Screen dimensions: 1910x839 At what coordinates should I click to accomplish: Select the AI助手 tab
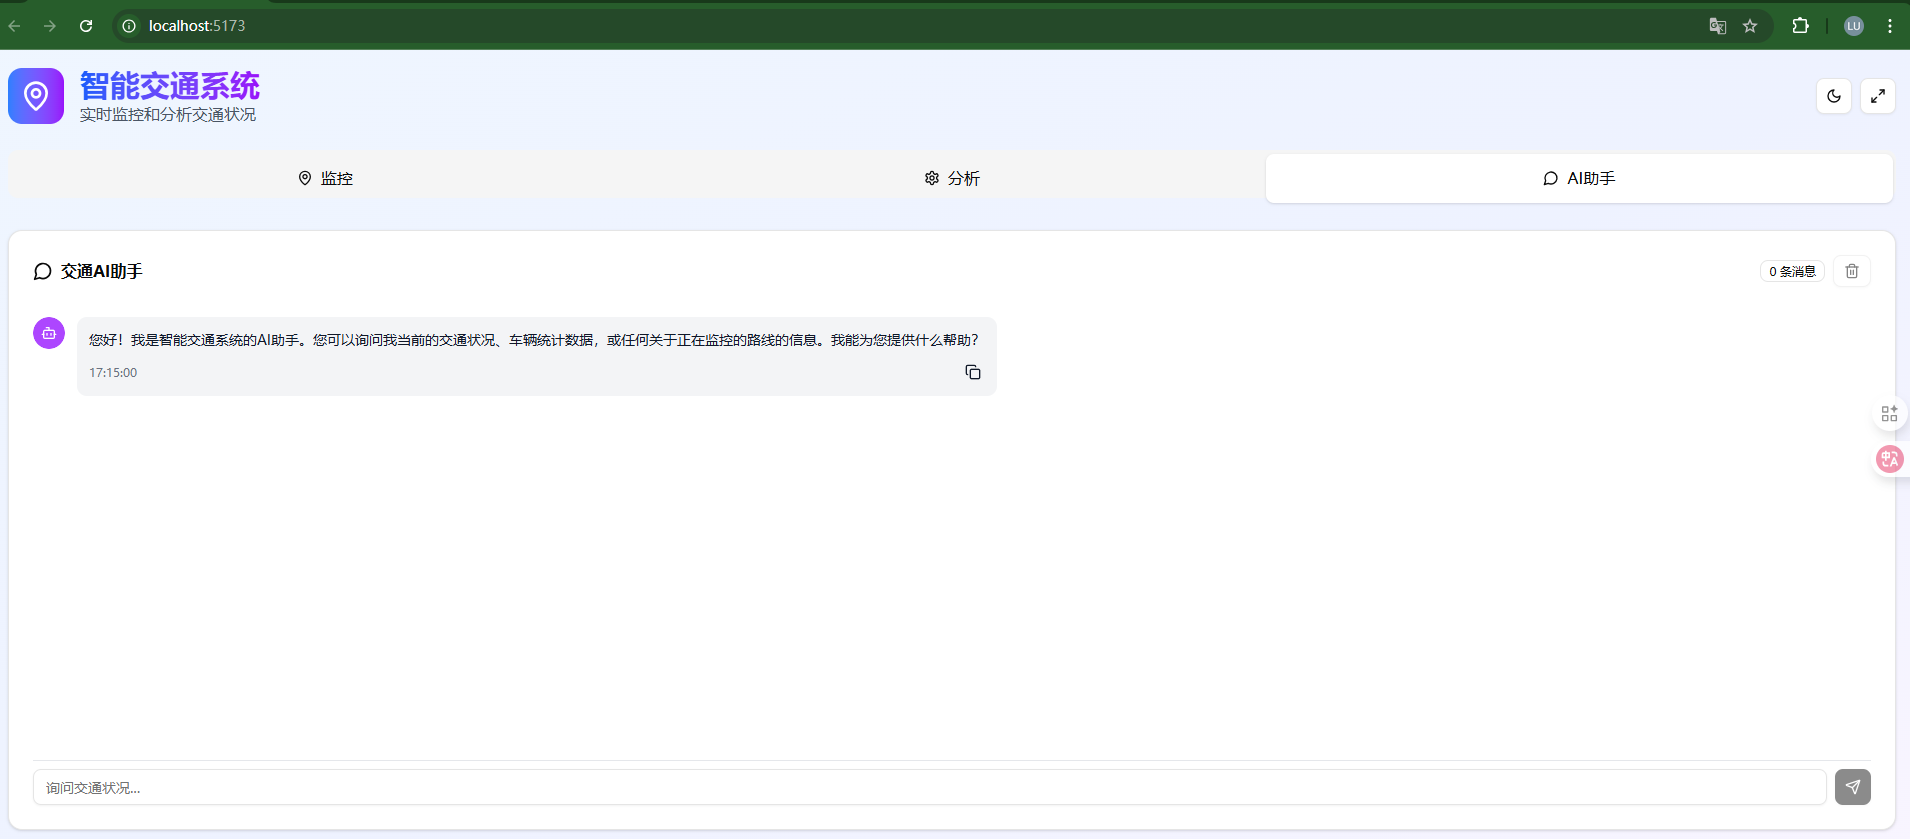1579,178
